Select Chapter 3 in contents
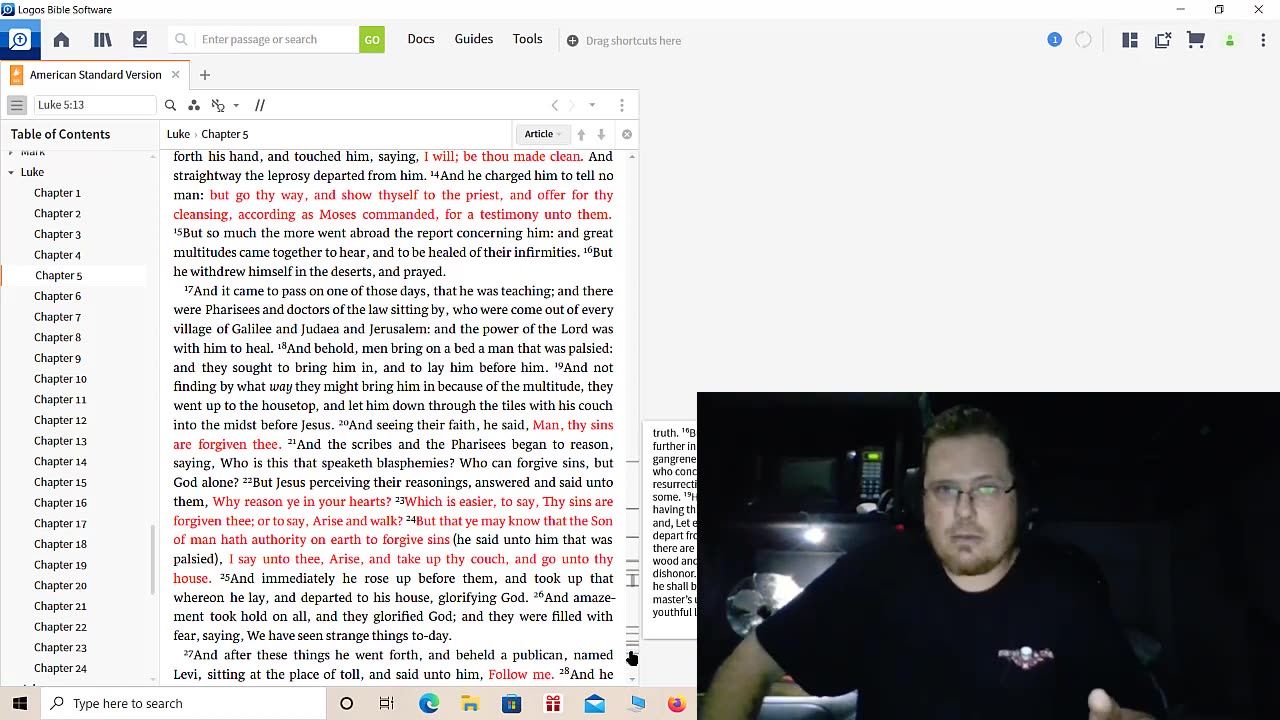Screen dimensions: 1280x720 coord(57,234)
